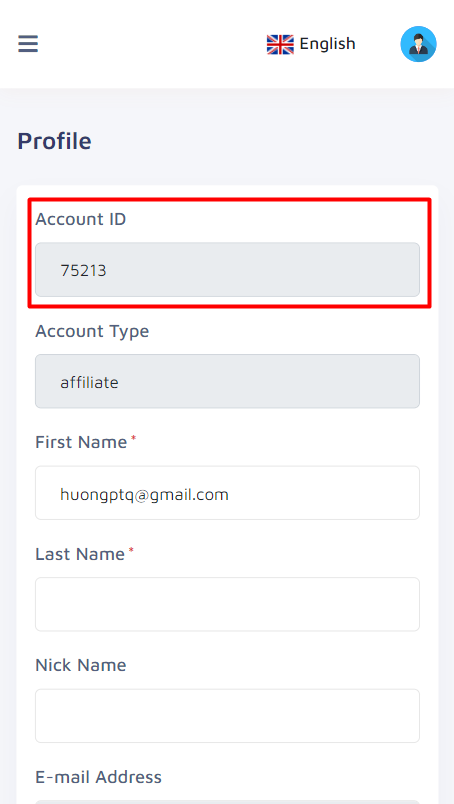This screenshot has height=804, width=454.
Task: Click the Nick Name label
Action: coord(81,665)
